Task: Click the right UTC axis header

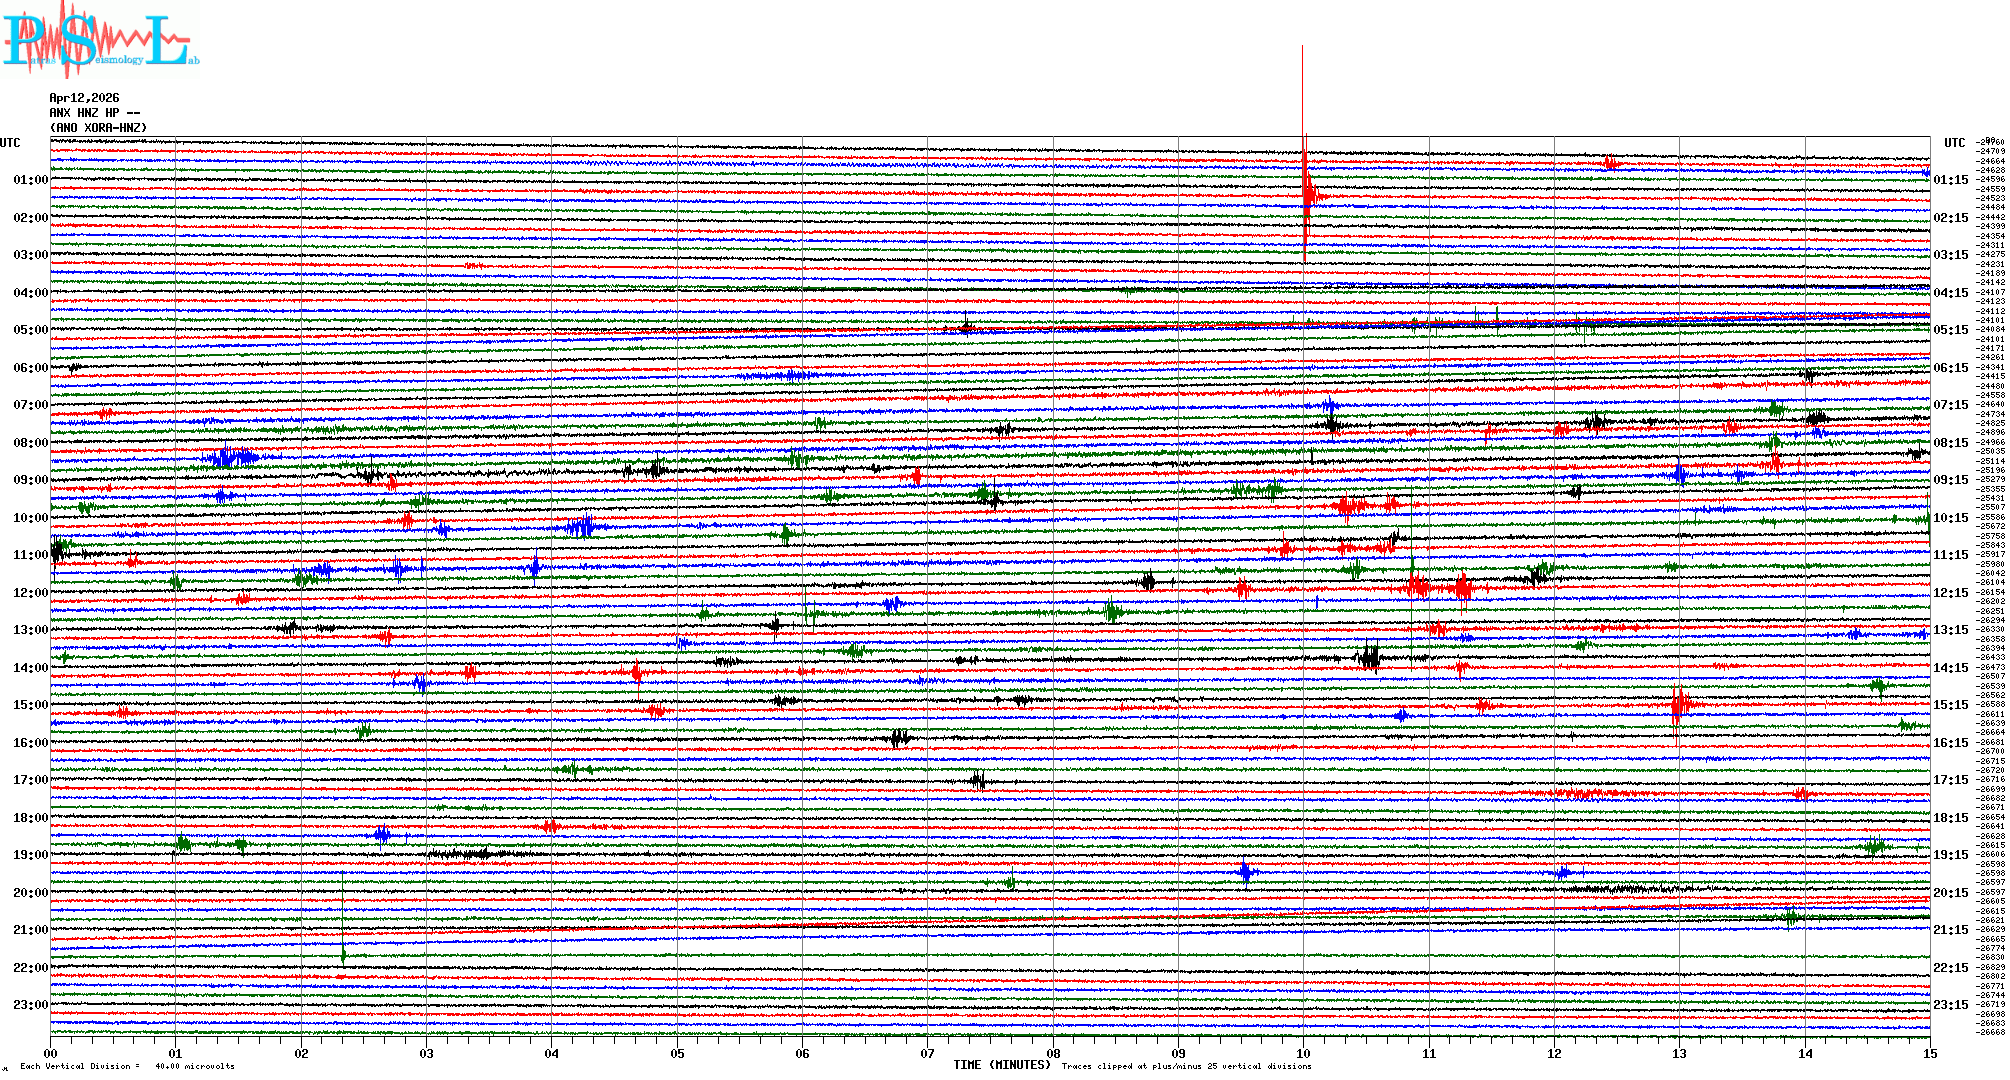Action: (x=1954, y=143)
